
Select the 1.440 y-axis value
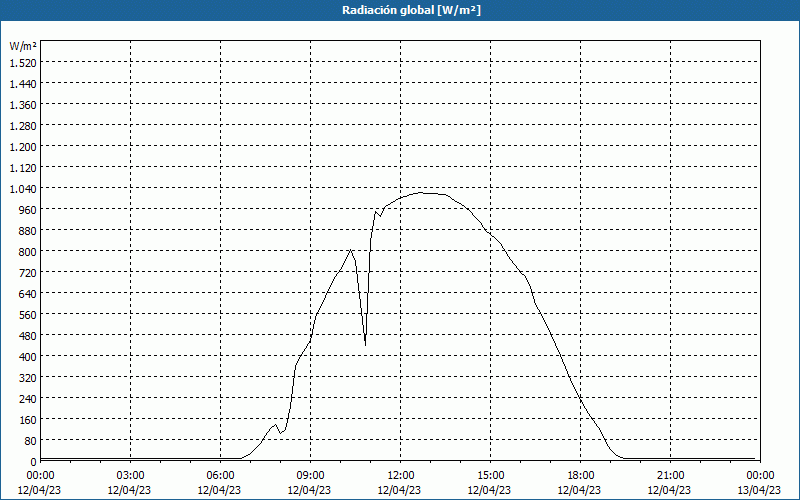coord(23,84)
